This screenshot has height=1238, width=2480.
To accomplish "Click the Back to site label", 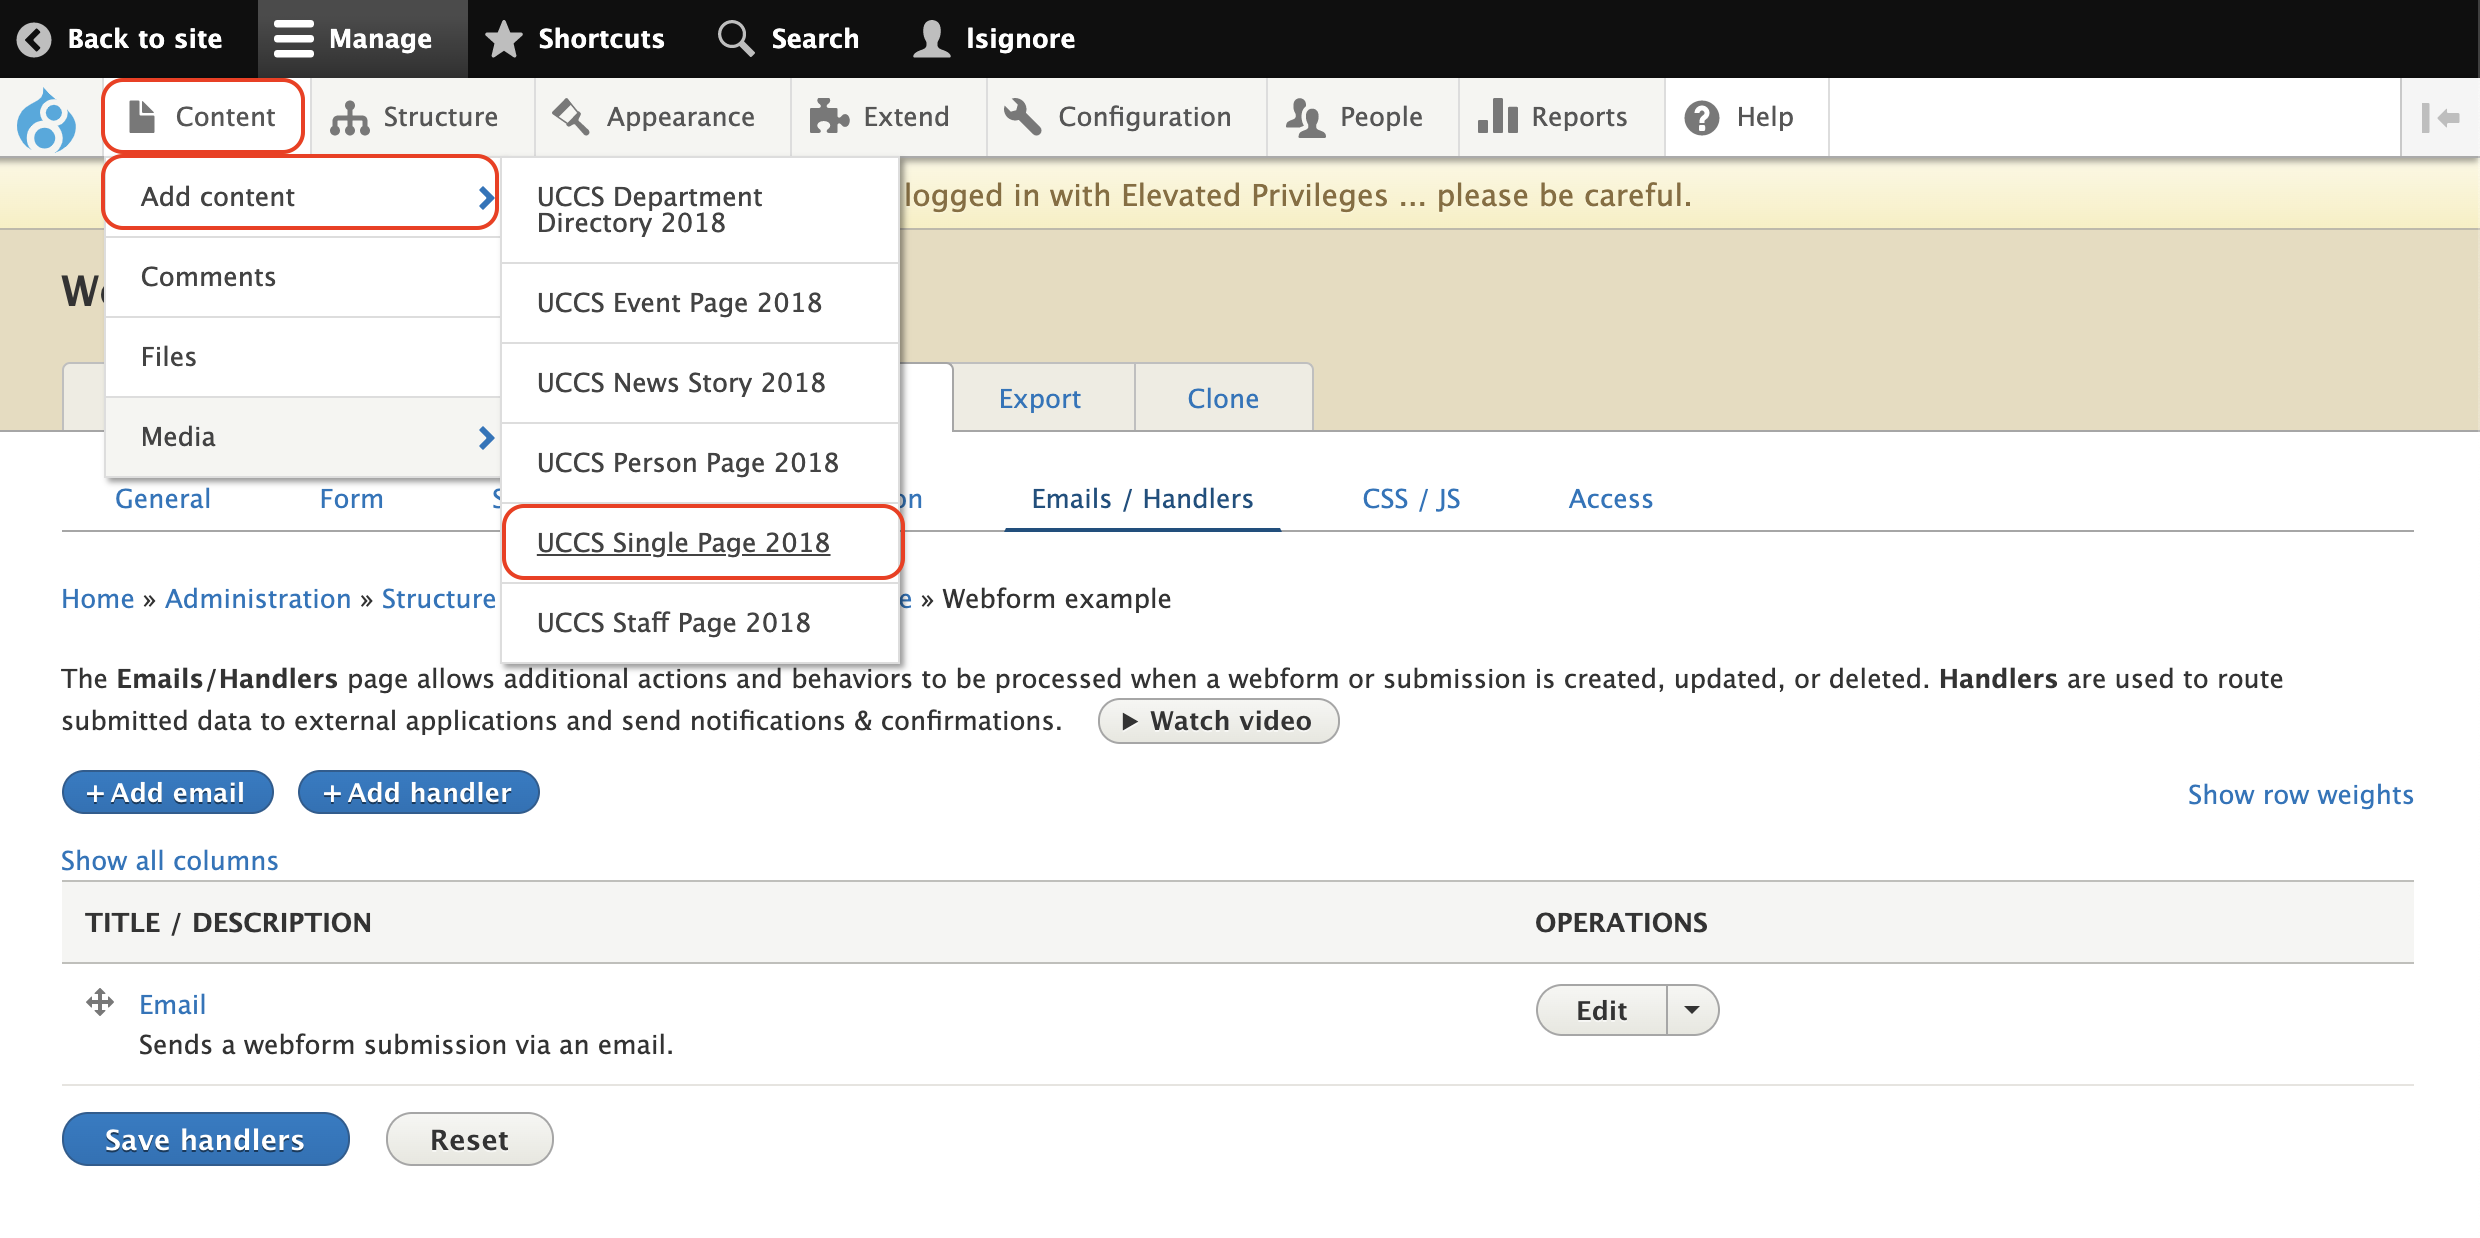I will point(144,39).
